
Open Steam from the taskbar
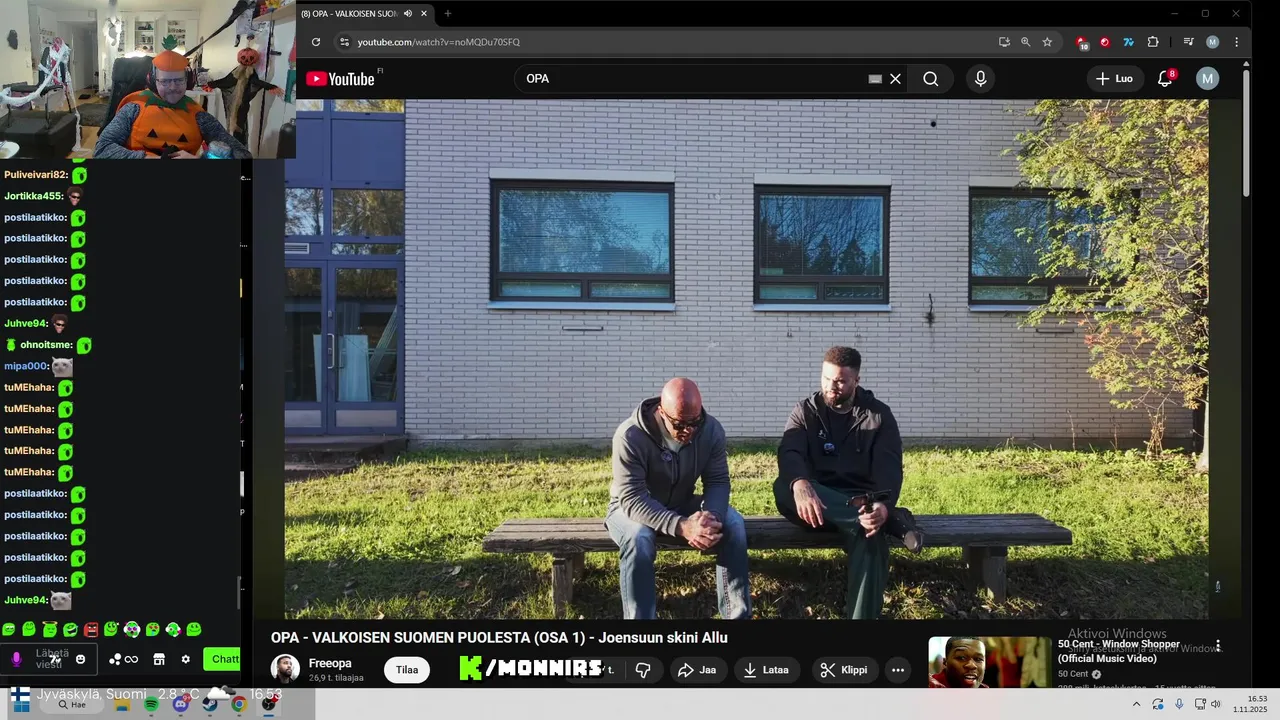tap(209, 704)
